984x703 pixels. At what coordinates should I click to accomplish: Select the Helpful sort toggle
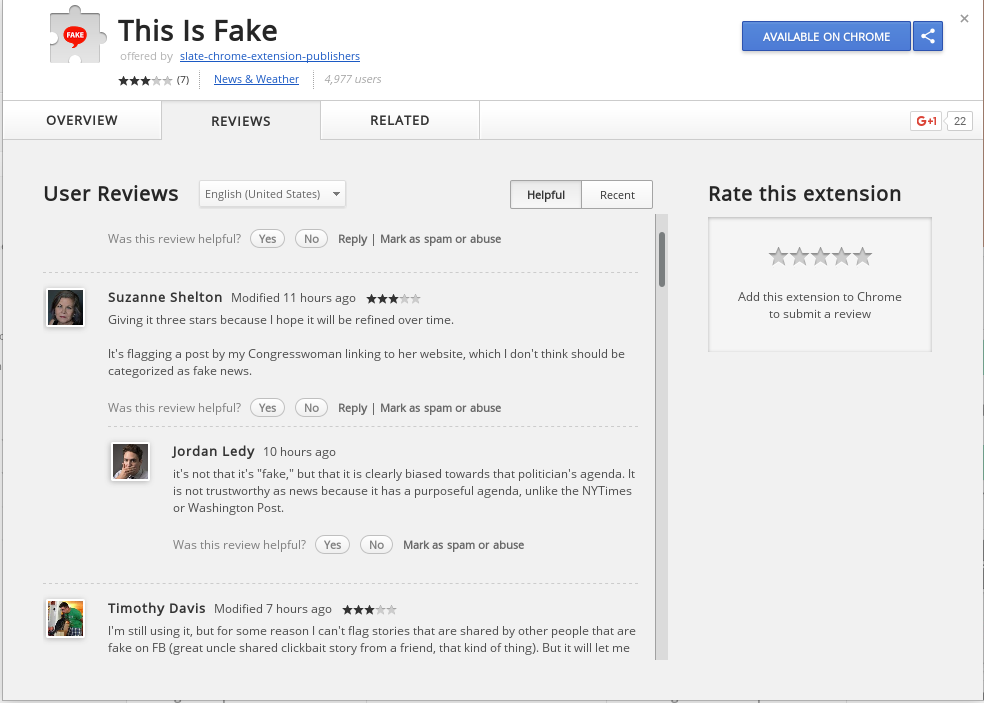click(546, 195)
